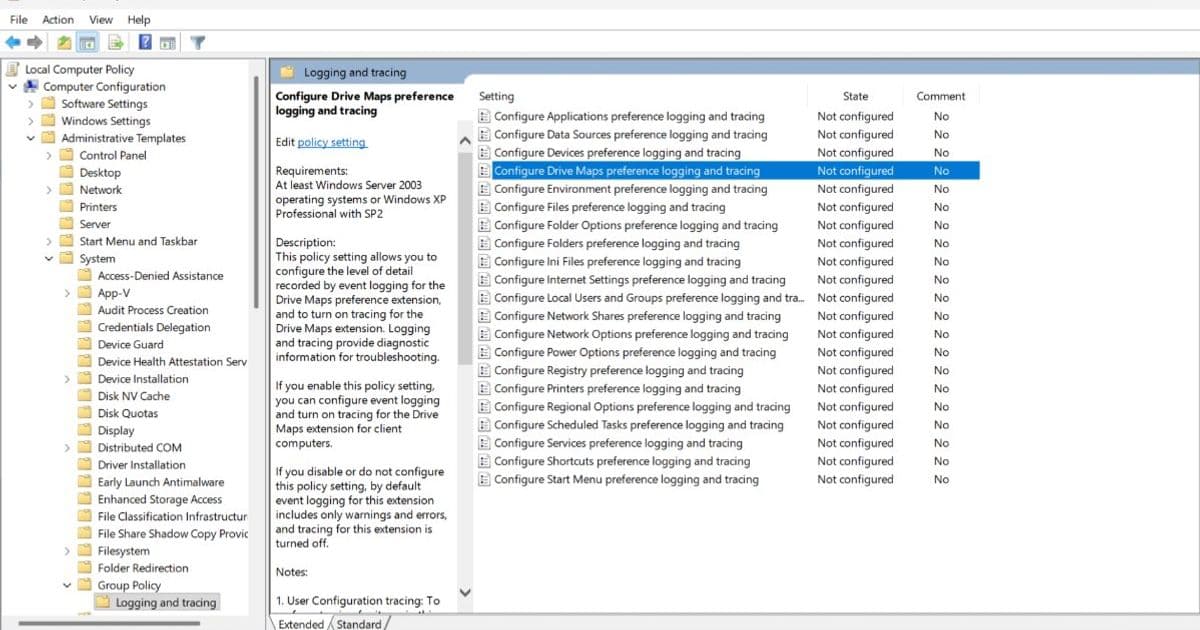Click the description pane scroll down arrow
1200x630 pixels.
coord(465,592)
